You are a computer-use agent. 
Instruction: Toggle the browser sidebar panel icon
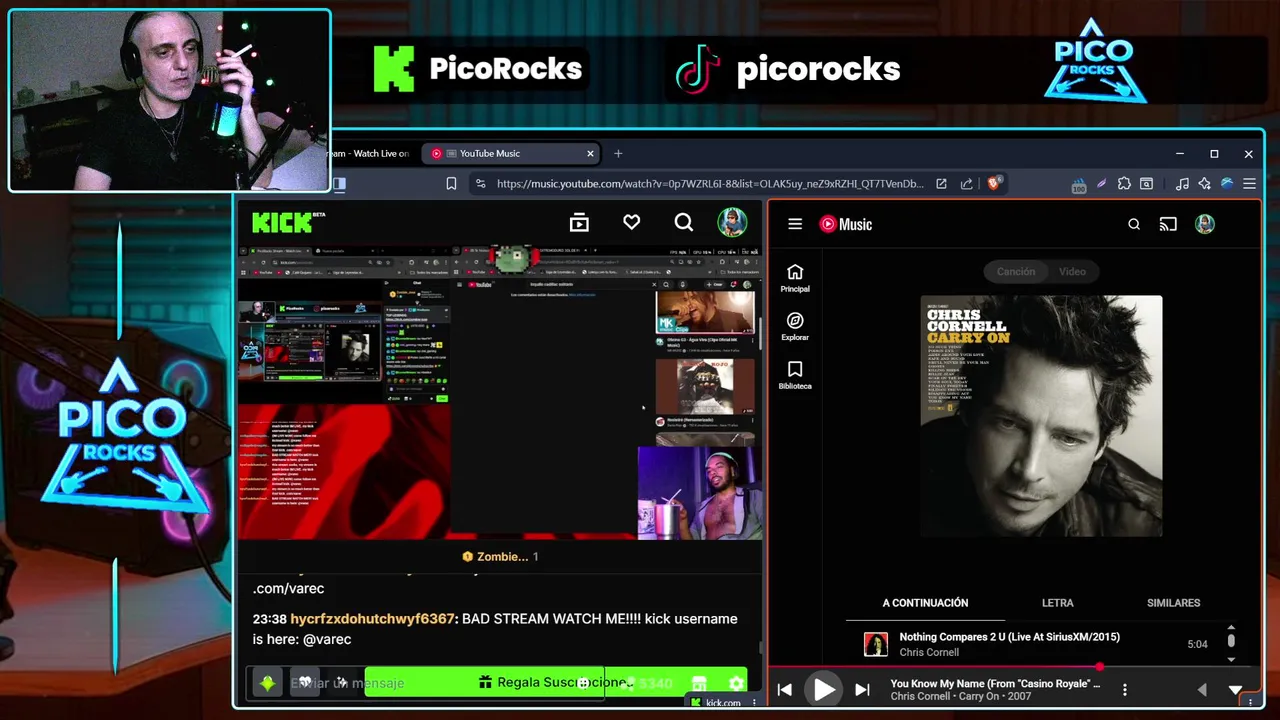[x=339, y=184]
